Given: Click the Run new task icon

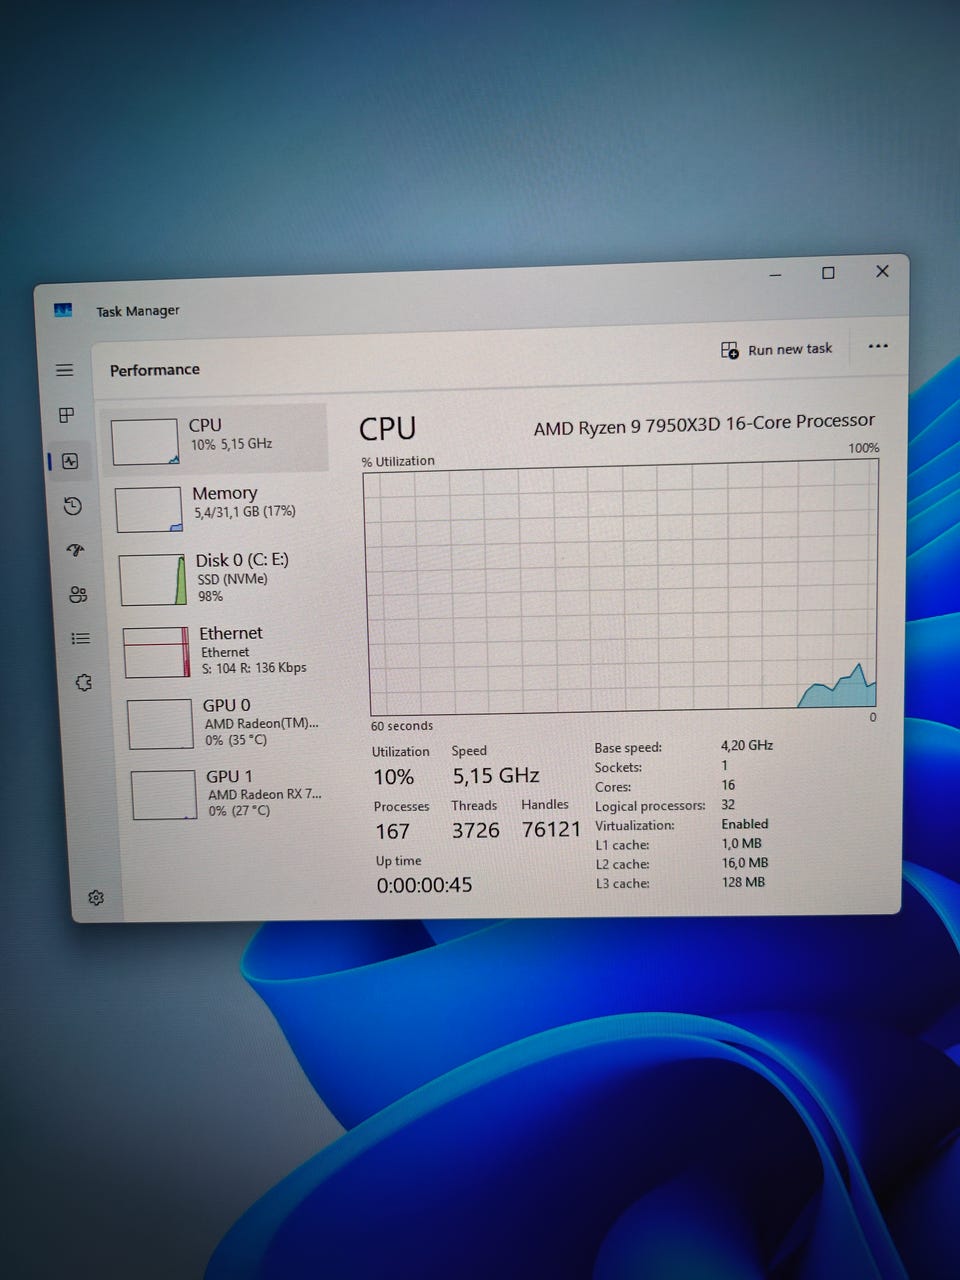Looking at the screenshot, I should pos(730,350).
